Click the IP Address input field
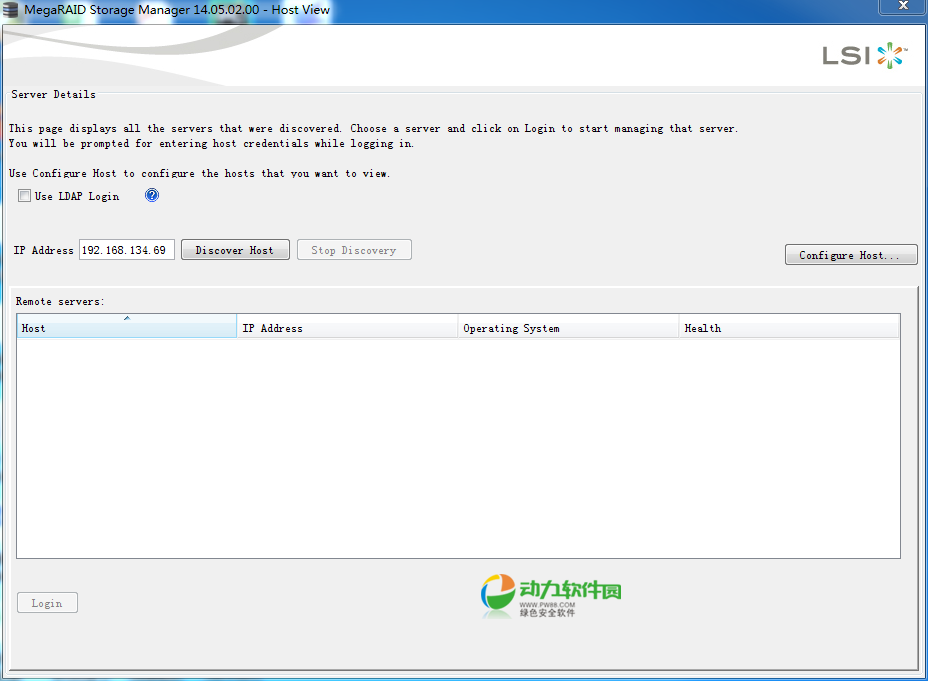 click(x=127, y=250)
